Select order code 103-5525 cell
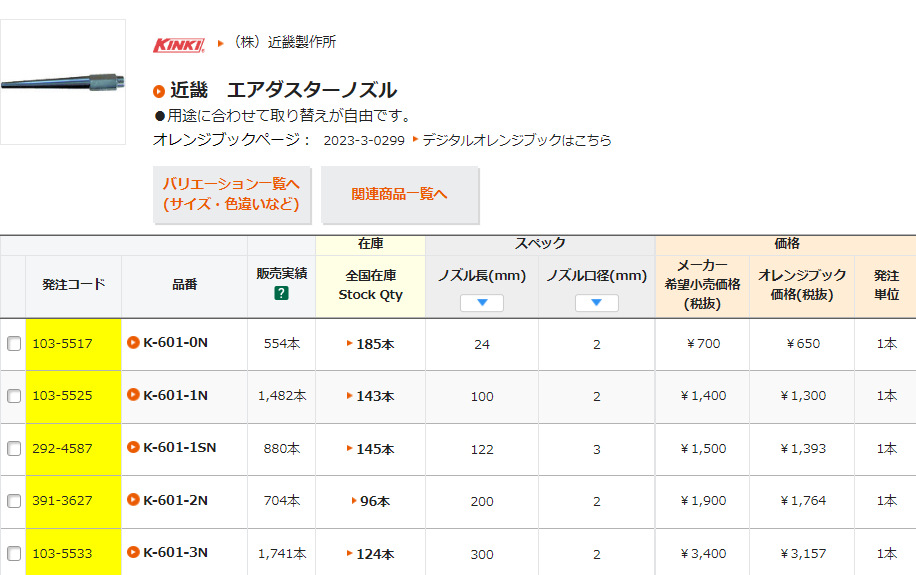 74,397
